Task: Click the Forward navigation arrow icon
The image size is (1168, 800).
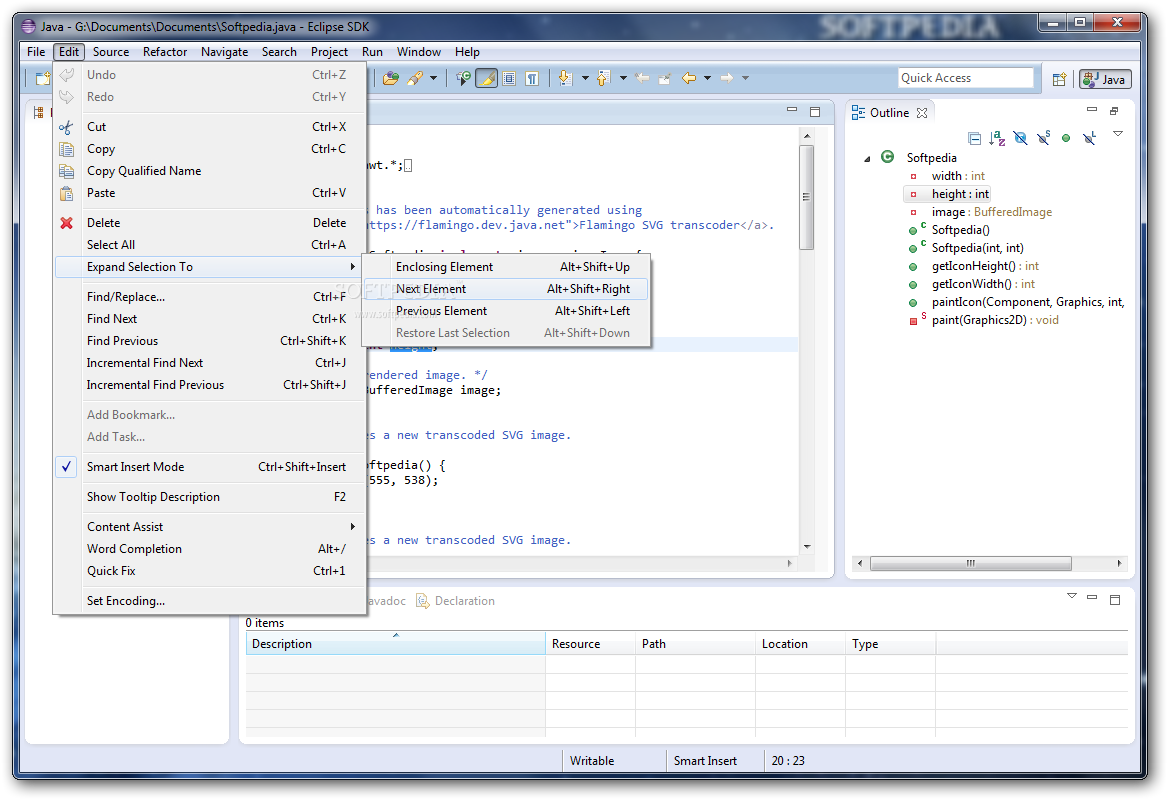Action: point(727,78)
